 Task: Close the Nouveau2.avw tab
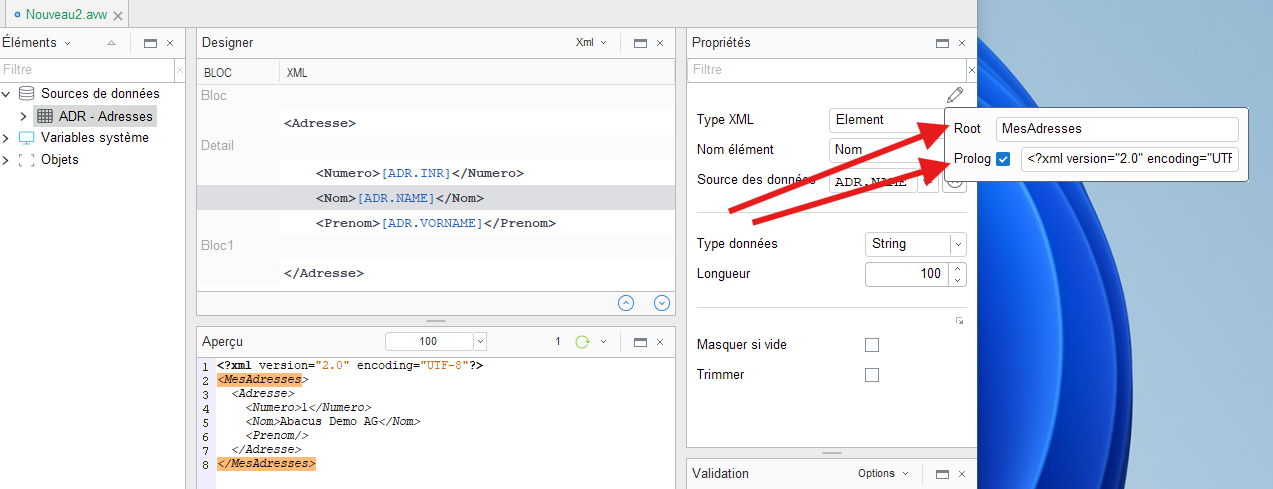click(x=118, y=16)
